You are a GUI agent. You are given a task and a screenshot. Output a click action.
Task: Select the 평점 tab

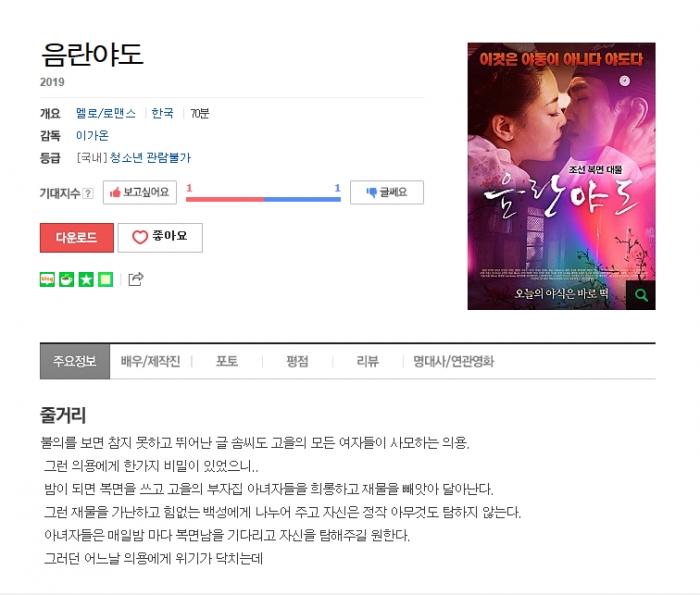coord(297,361)
